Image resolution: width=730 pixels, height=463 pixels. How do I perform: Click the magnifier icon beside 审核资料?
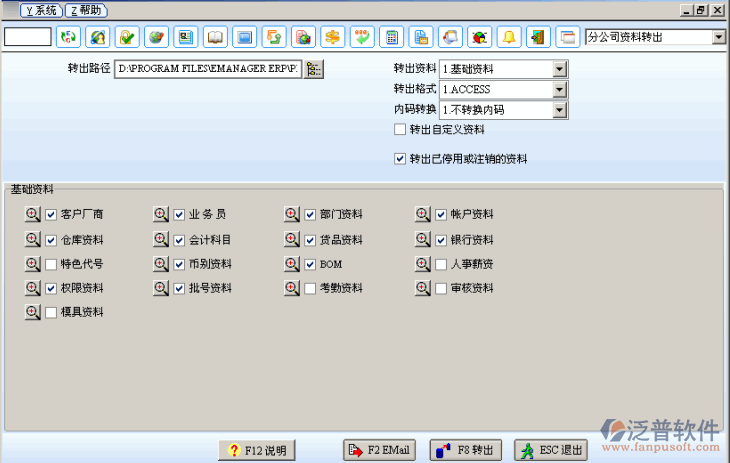tap(423, 288)
